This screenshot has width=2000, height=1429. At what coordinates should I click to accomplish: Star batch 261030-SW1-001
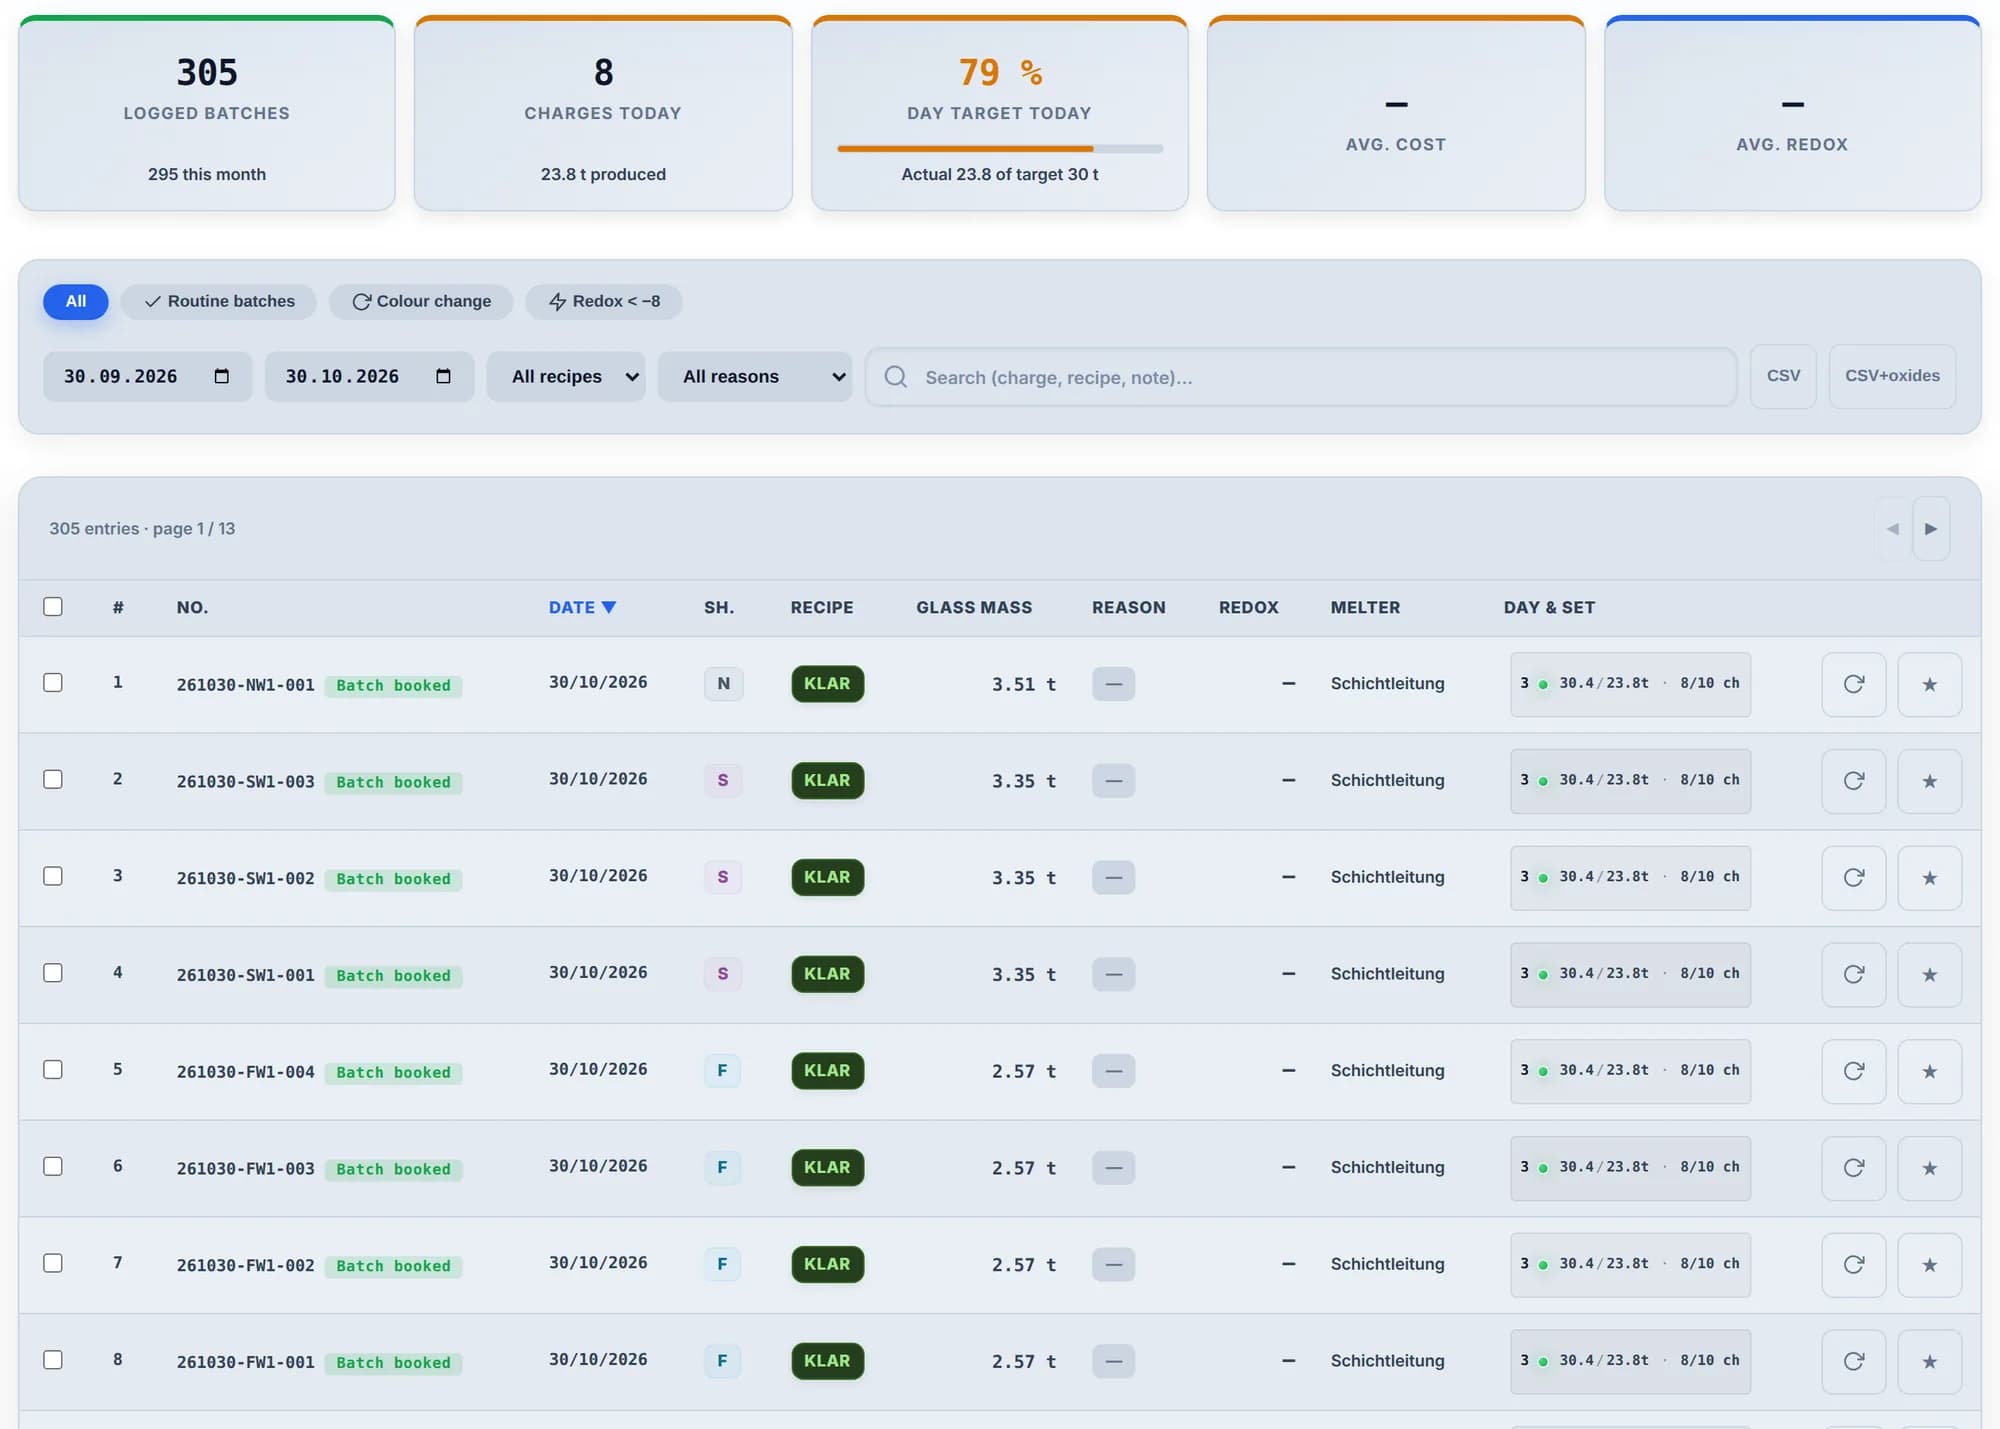point(1929,974)
